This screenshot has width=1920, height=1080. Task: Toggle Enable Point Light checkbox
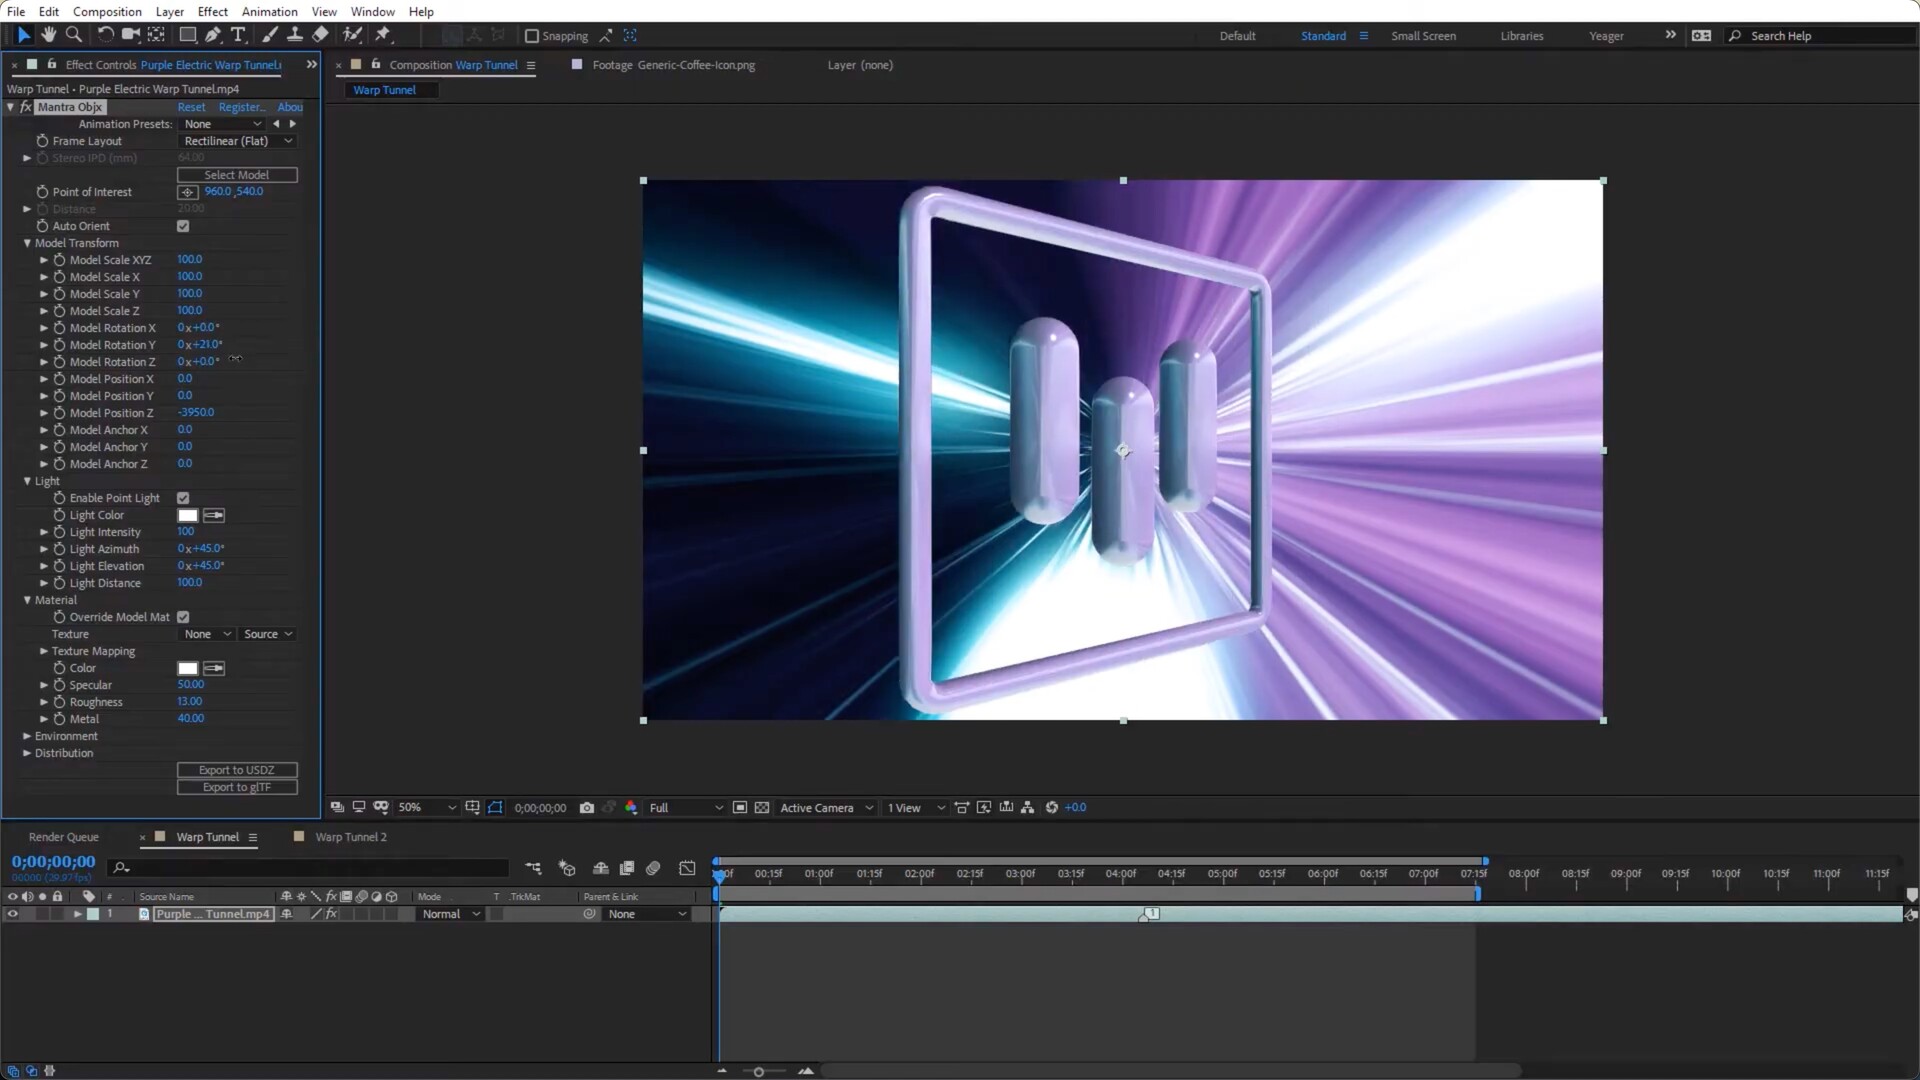pos(183,498)
